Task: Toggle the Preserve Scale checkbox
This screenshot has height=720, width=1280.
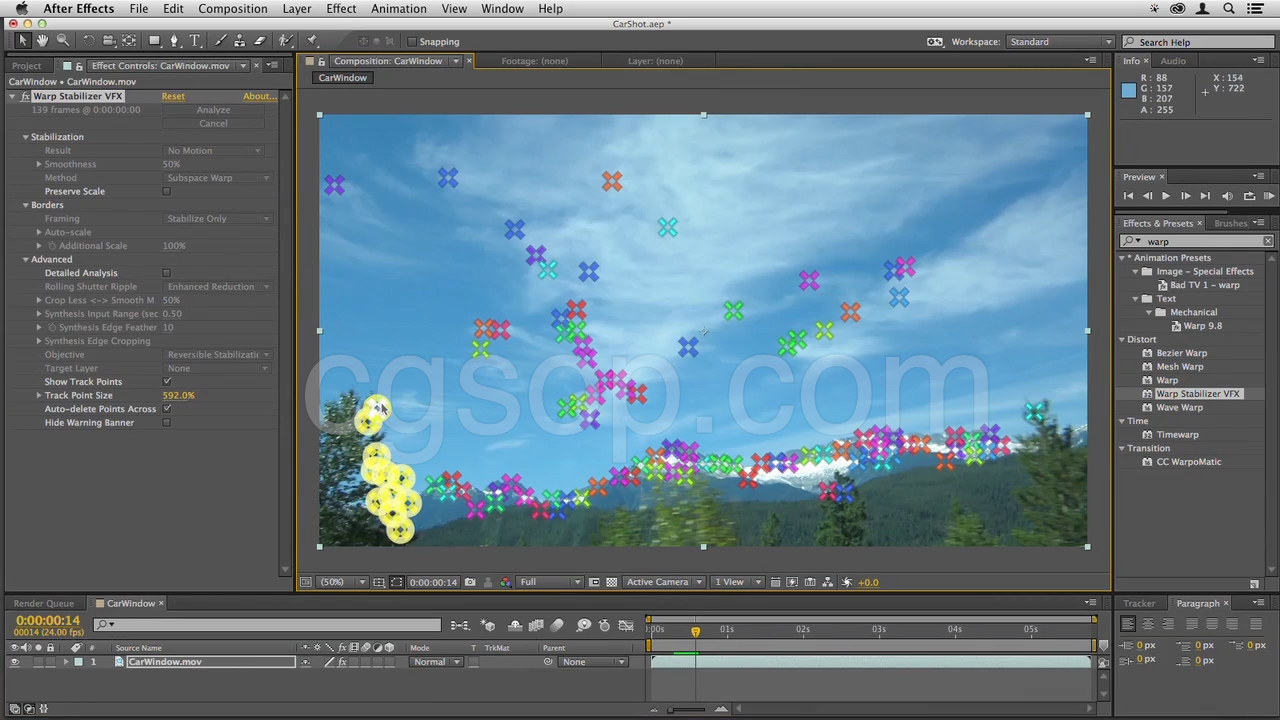Action: 167,192
